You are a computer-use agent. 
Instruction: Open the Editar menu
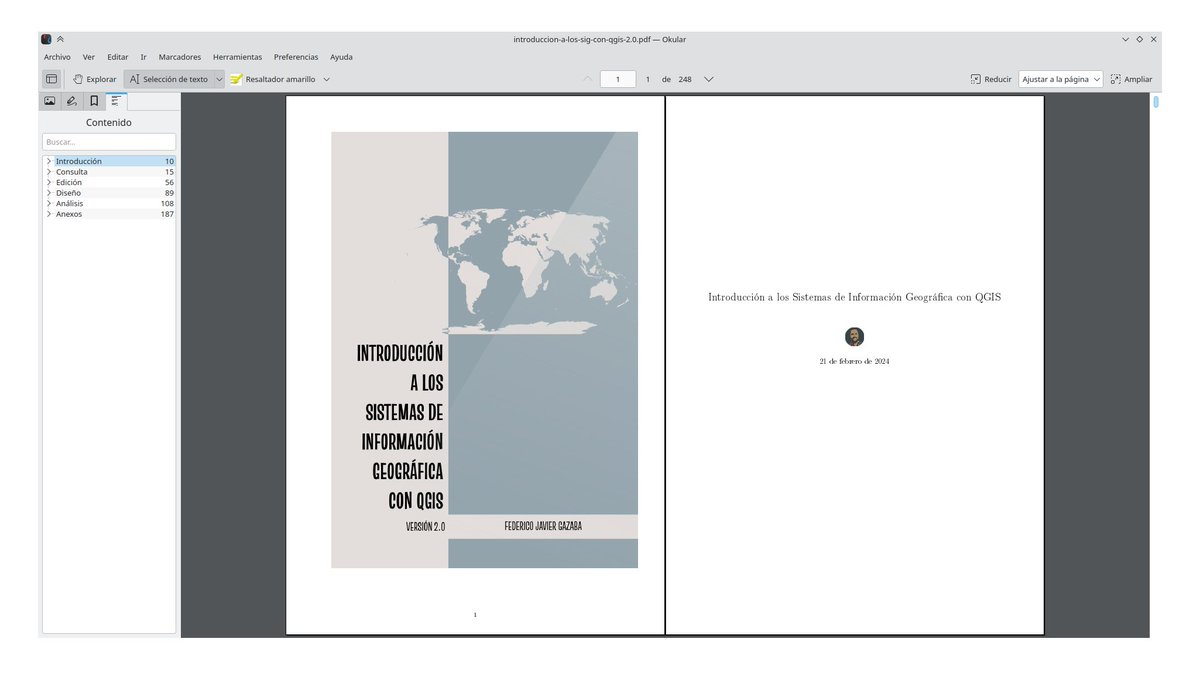click(118, 57)
